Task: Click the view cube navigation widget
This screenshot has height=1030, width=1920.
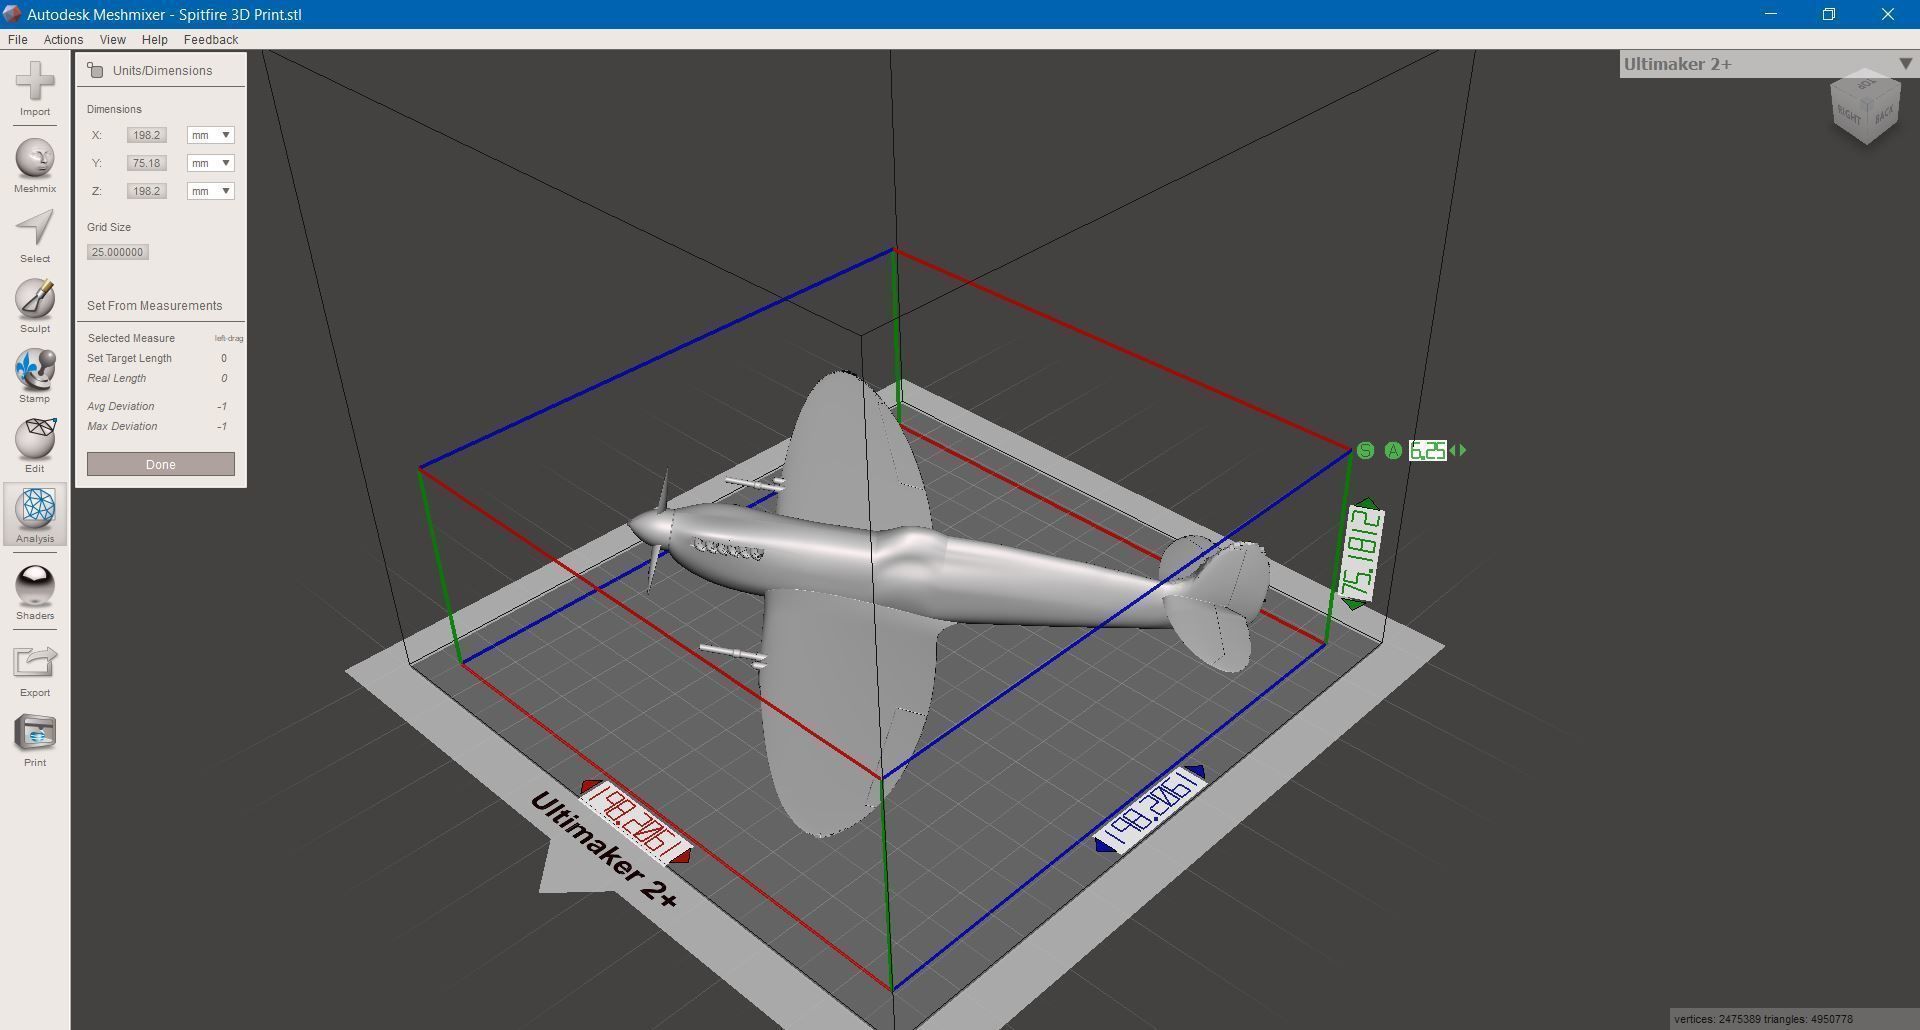Action: pyautogui.click(x=1865, y=106)
